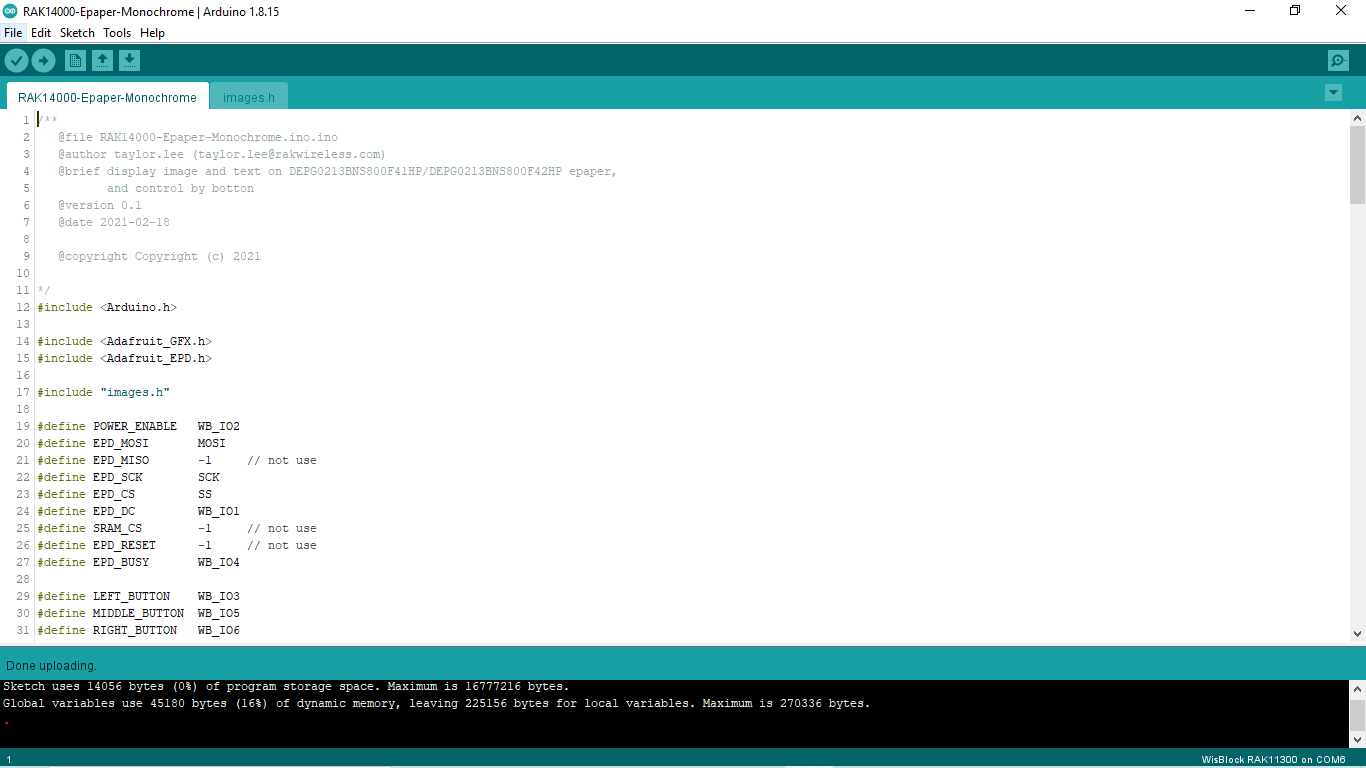Click the '#define RIGHT_BUTTON' line
This screenshot has height=768, width=1366.
138,630
